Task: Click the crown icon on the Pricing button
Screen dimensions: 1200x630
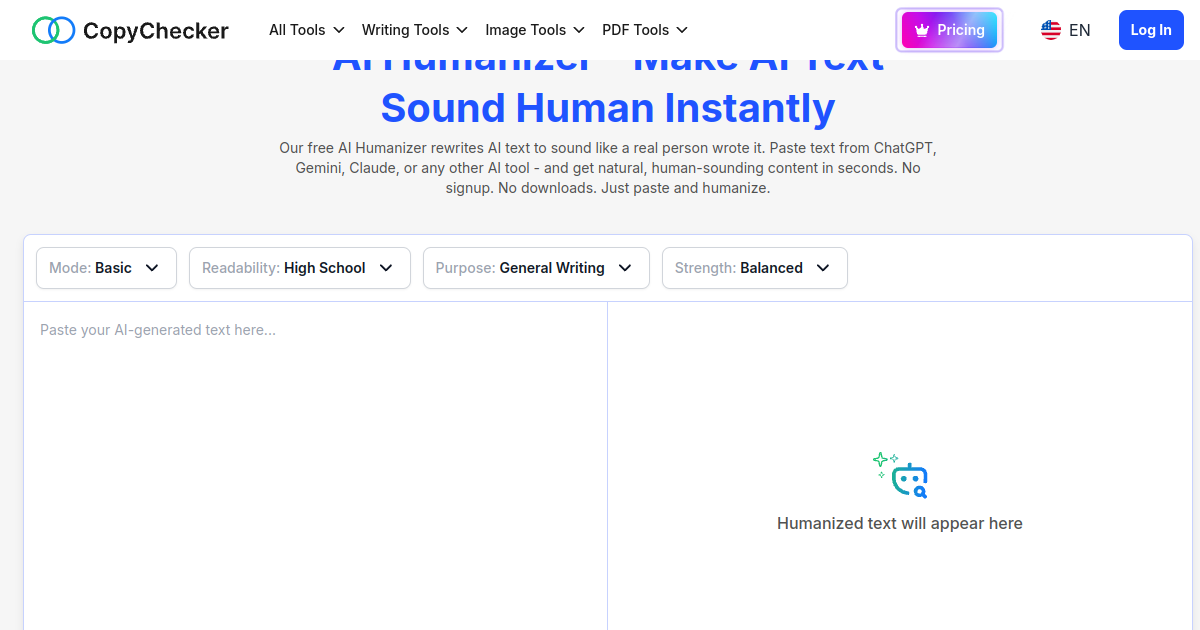Action: coord(922,30)
